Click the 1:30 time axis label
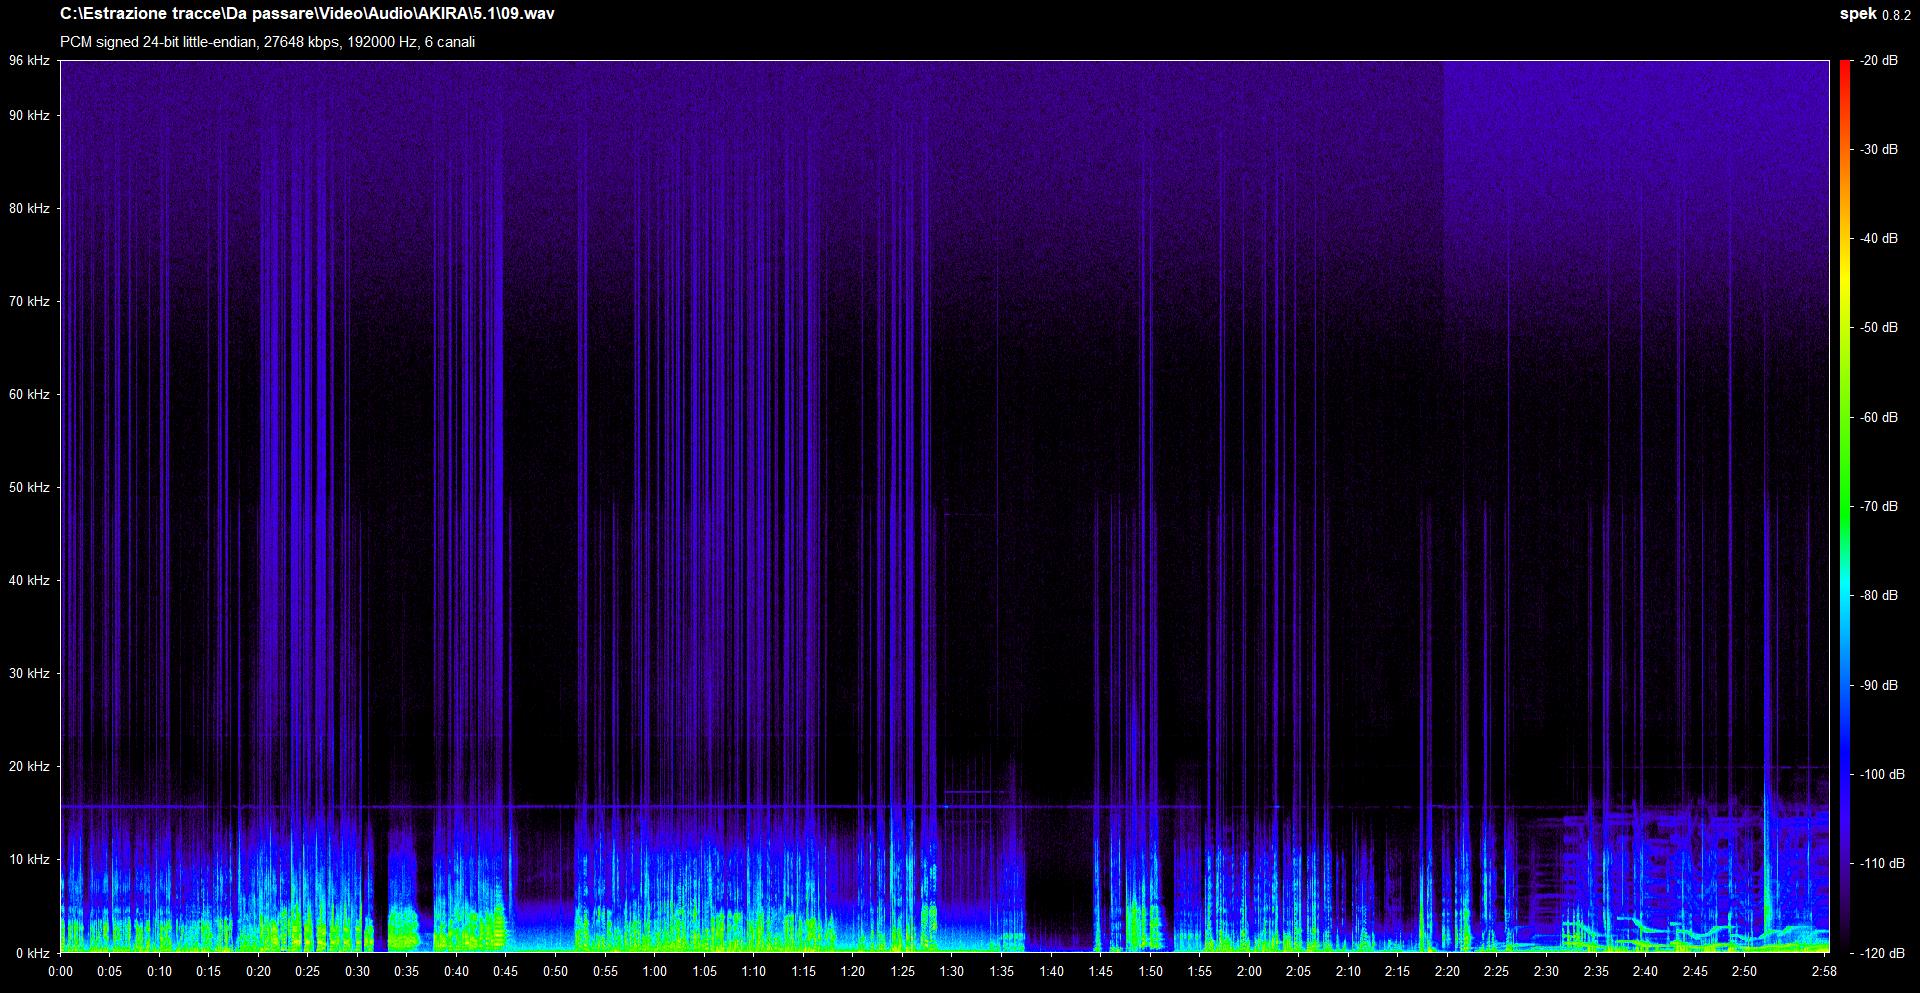1920x993 pixels. coord(952,972)
